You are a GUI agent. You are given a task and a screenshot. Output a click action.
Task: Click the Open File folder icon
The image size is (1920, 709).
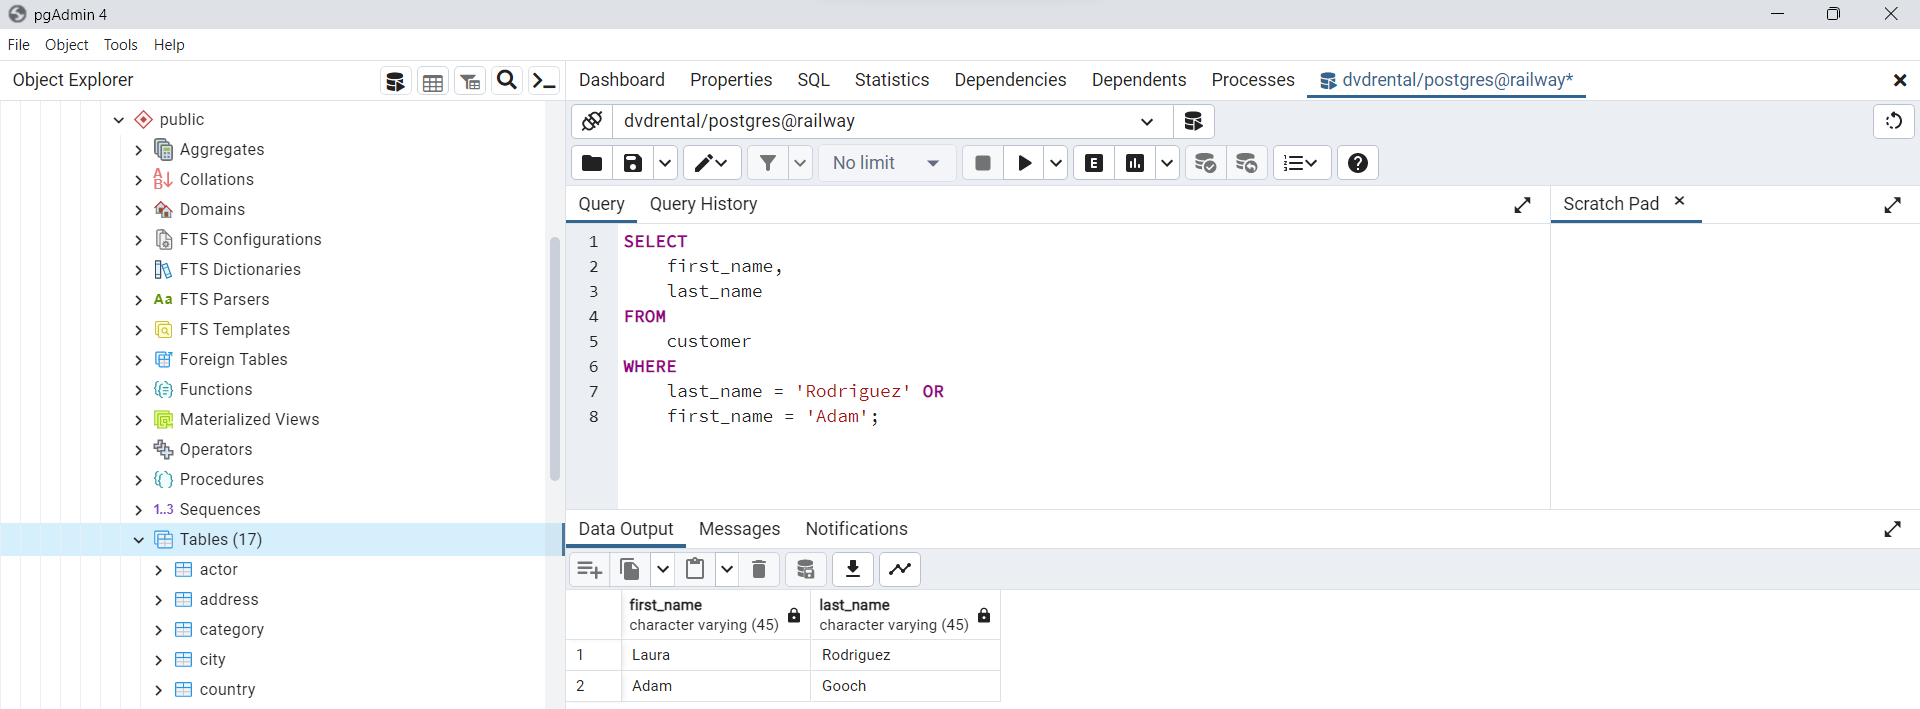click(x=592, y=163)
